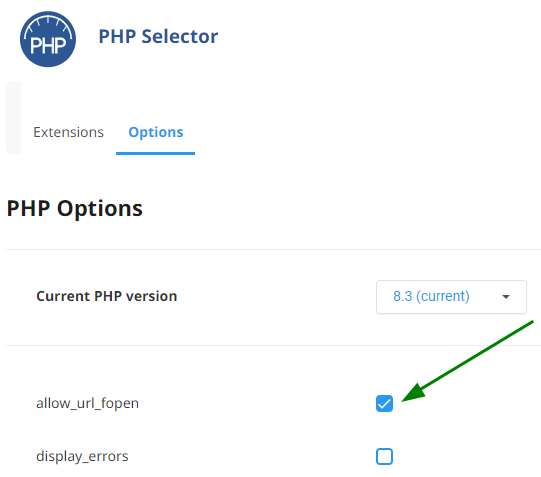Select the 8.3 (current) version text
Image resolution: width=541 pixels, height=477 pixels.
tap(431, 296)
